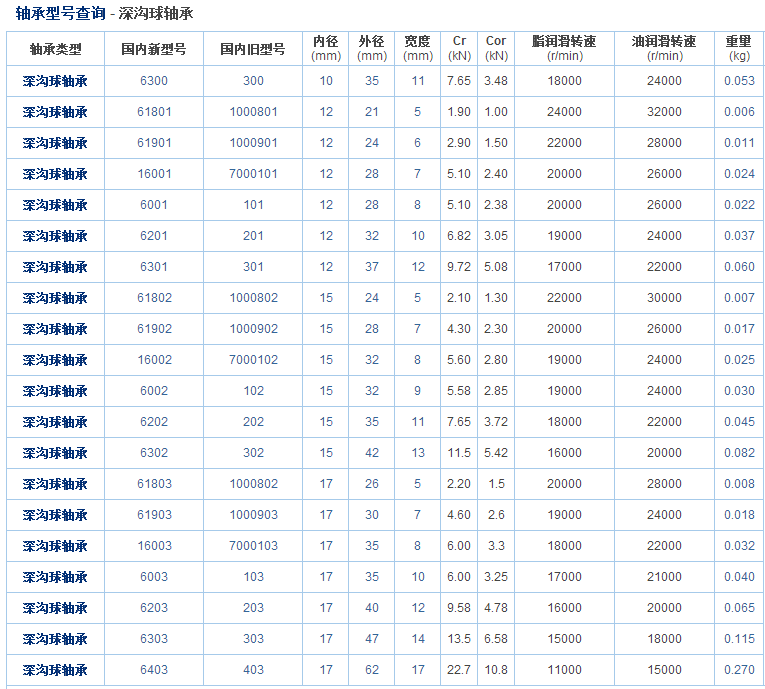765x689 pixels.
Task: Open the 深沟球轴承 link in row 16001
Action: click(55, 174)
